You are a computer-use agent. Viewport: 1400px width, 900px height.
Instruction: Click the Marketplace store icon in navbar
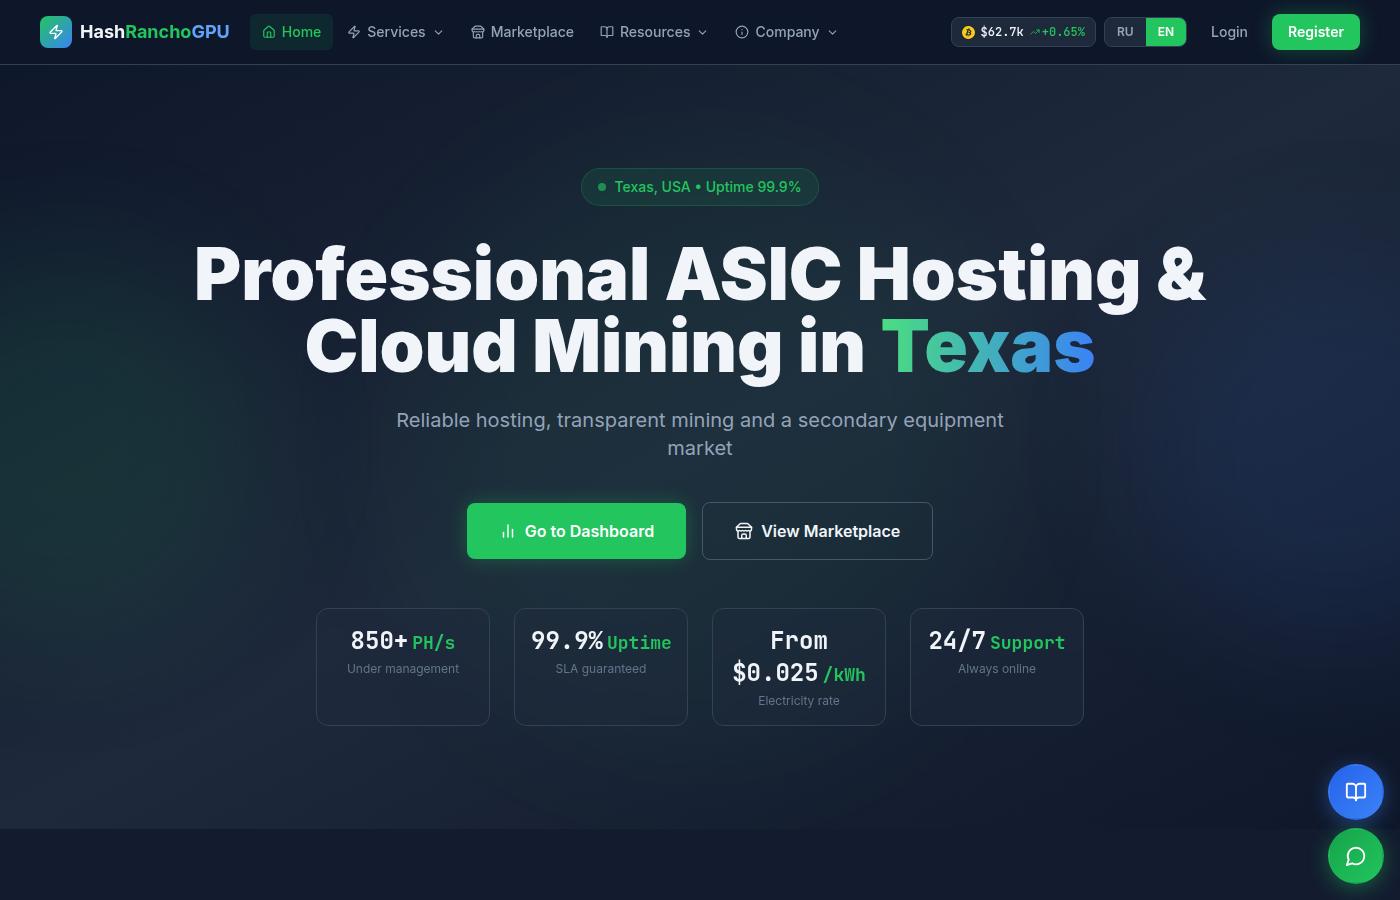tap(478, 32)
